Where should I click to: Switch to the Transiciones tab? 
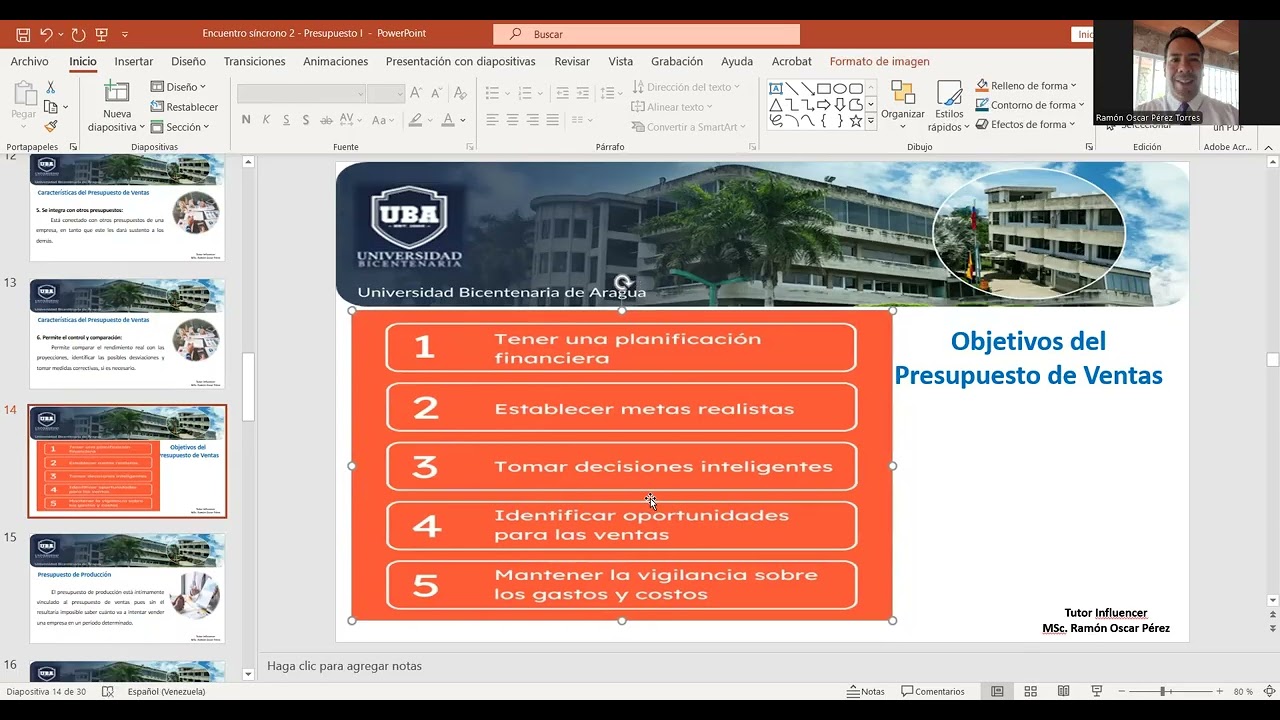coord(254,61)
